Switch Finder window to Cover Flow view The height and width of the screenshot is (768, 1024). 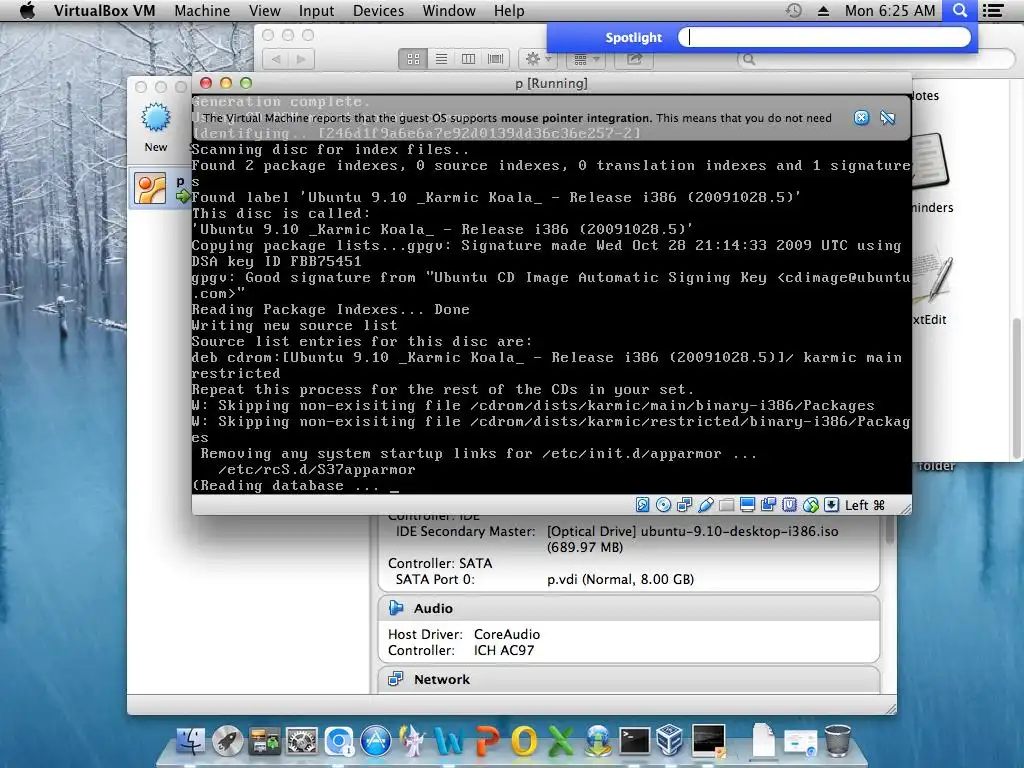click(x=496, y=59)
